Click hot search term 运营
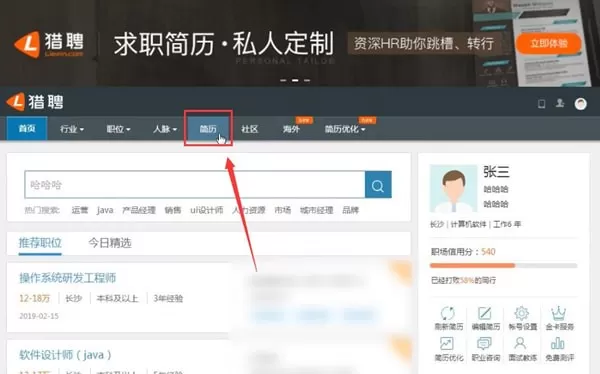The image size is (600, 374). [x=80, y=210]
